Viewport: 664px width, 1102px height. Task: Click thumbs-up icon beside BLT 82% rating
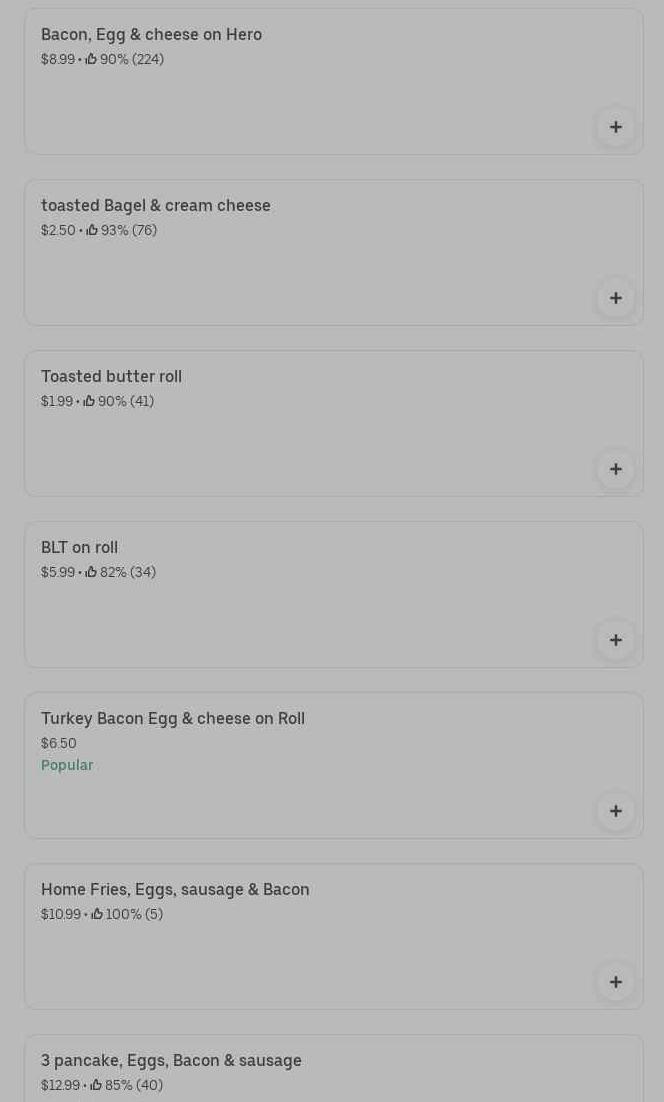(91, 572)
